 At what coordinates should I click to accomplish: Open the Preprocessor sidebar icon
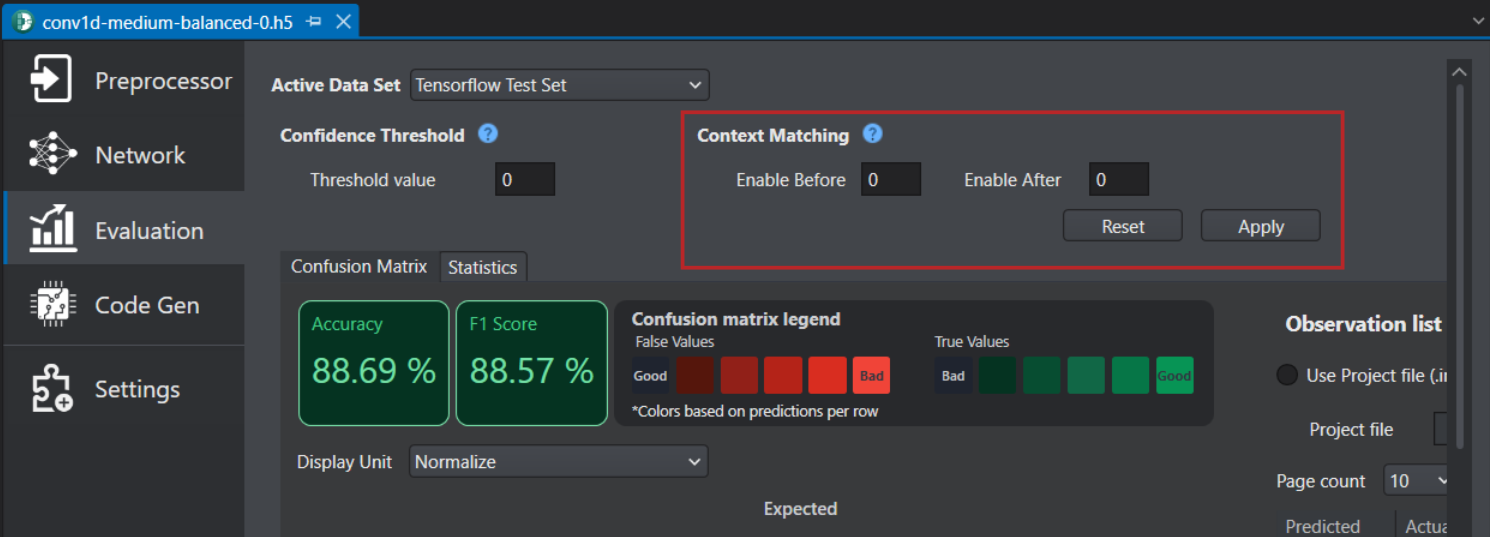51,79
